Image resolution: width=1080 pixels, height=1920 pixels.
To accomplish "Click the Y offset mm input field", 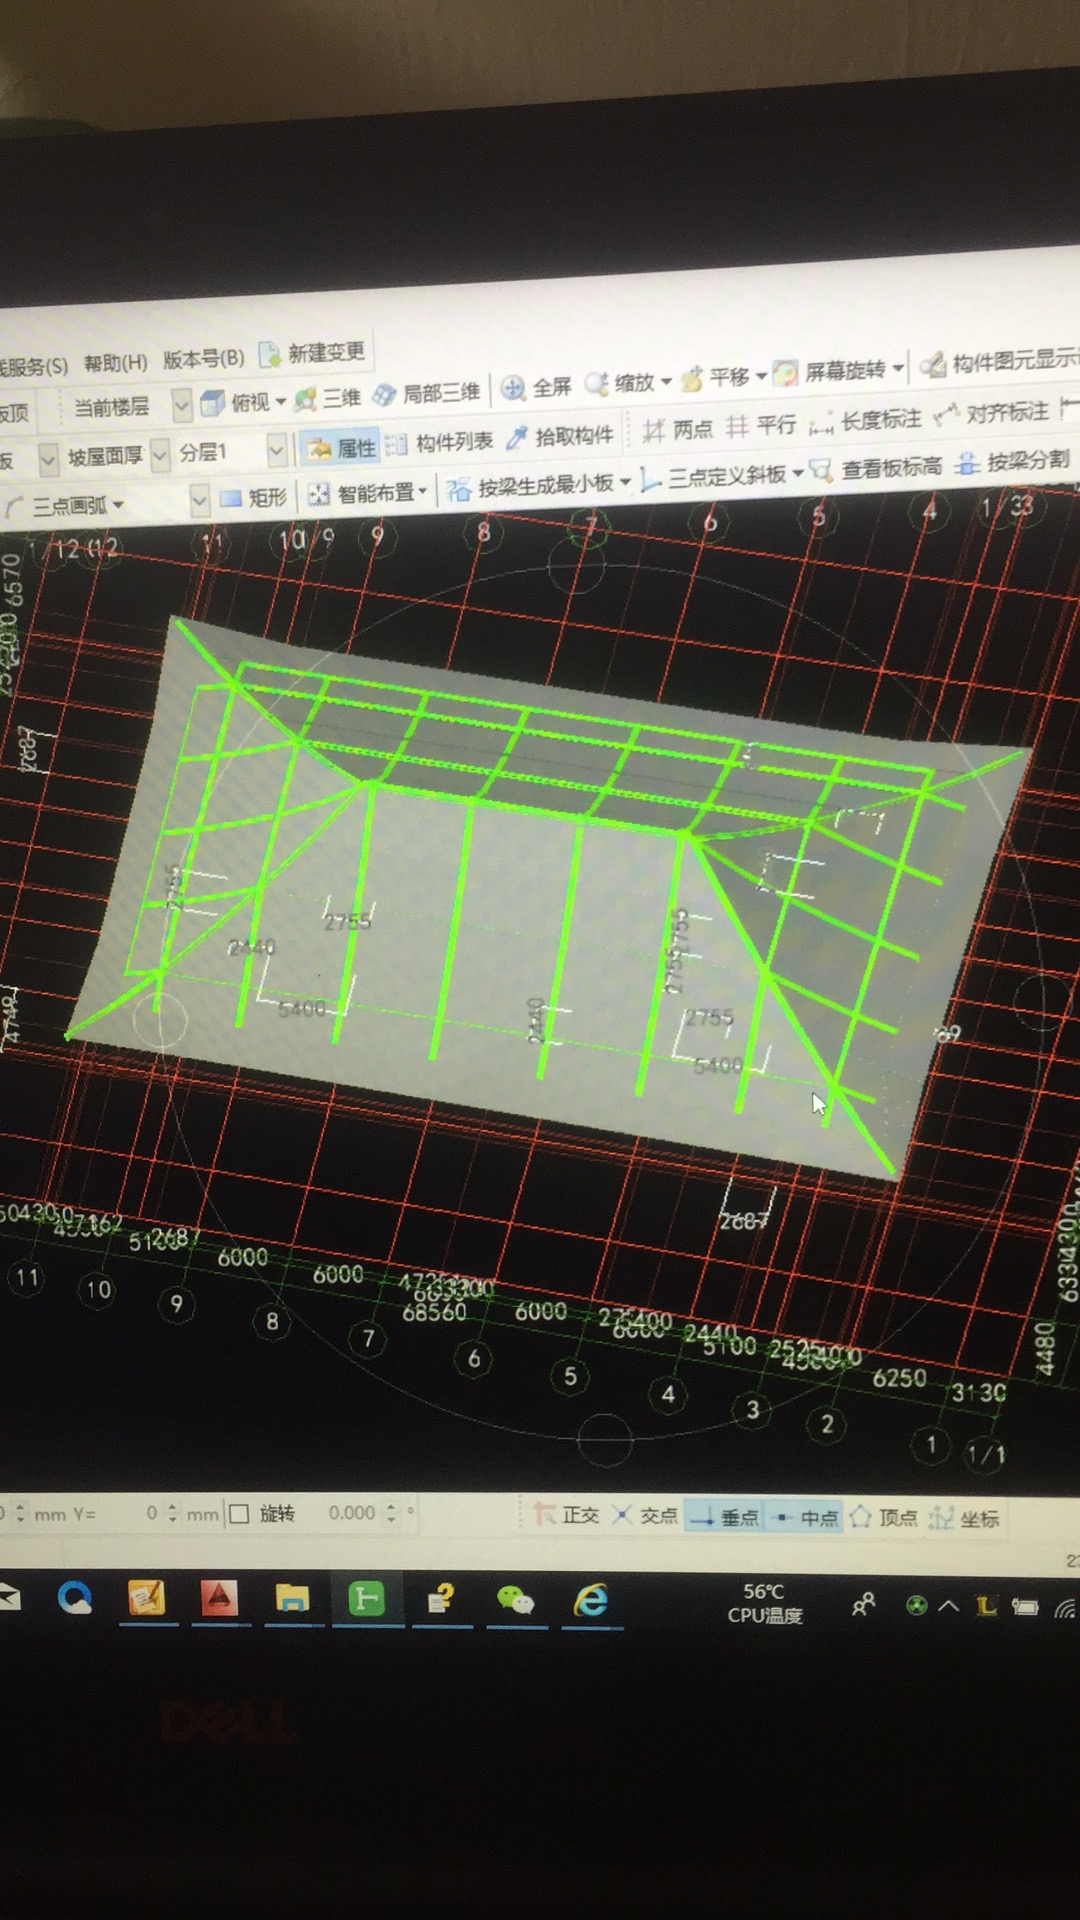I will tap(138, 1514).
